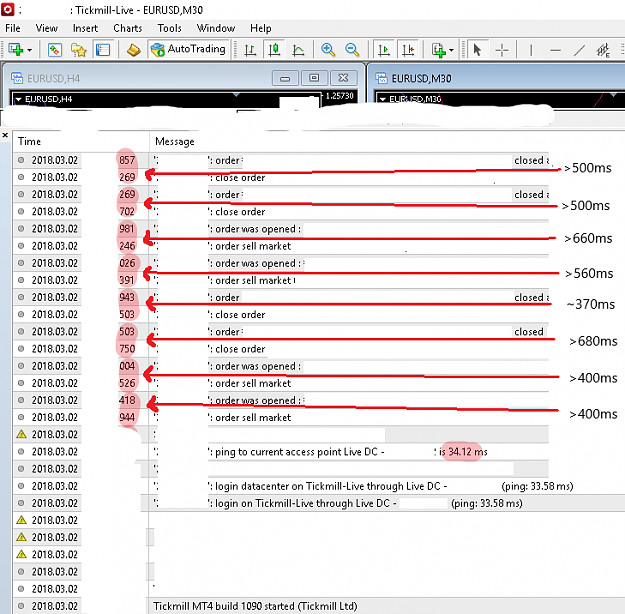Toggle the Terminal panel icon
This screenshot has width=625, height=614.
coord(103,50)
